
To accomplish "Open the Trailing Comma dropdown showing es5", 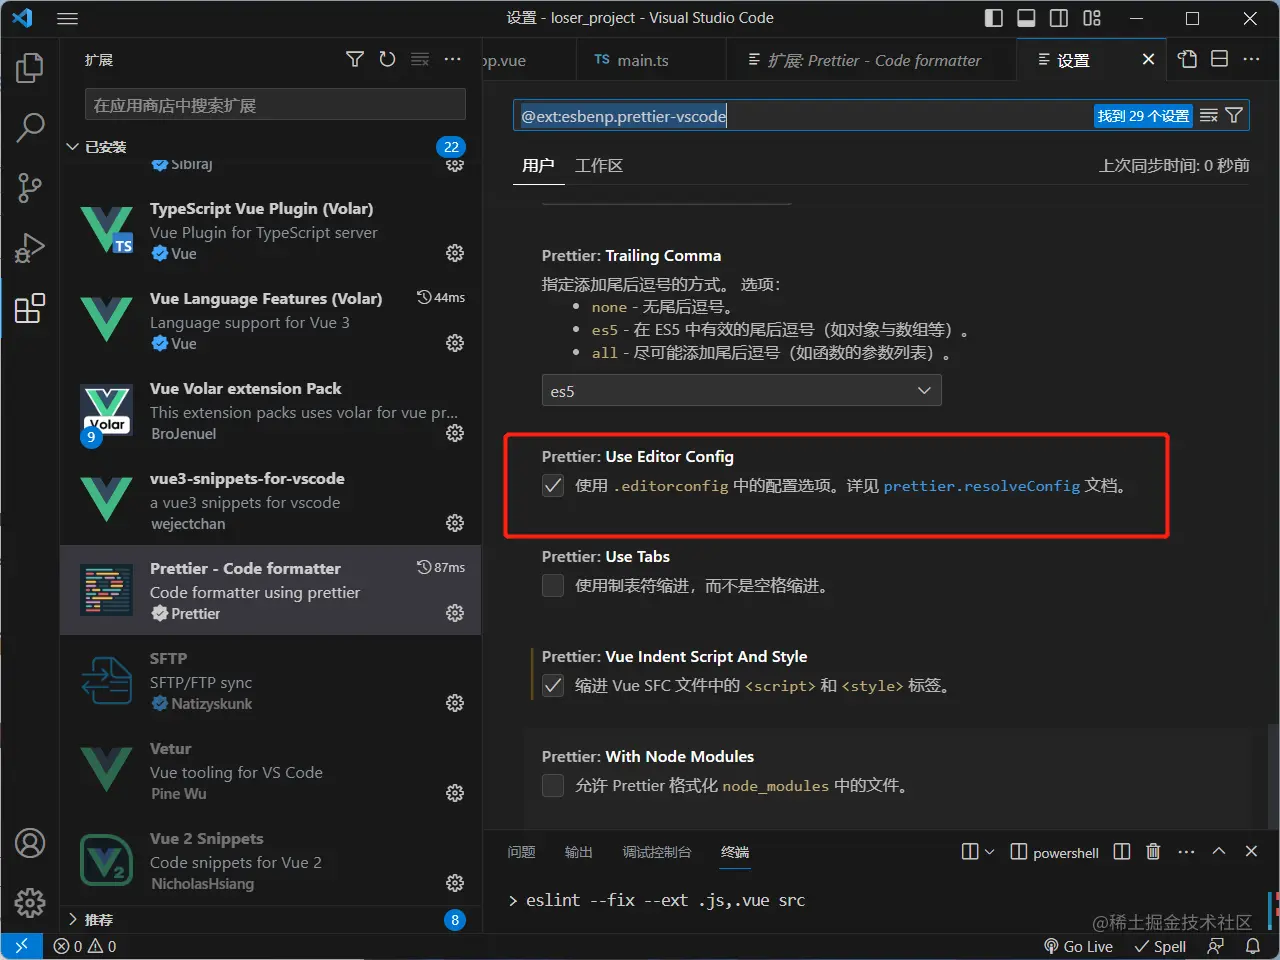I will 740,391.
